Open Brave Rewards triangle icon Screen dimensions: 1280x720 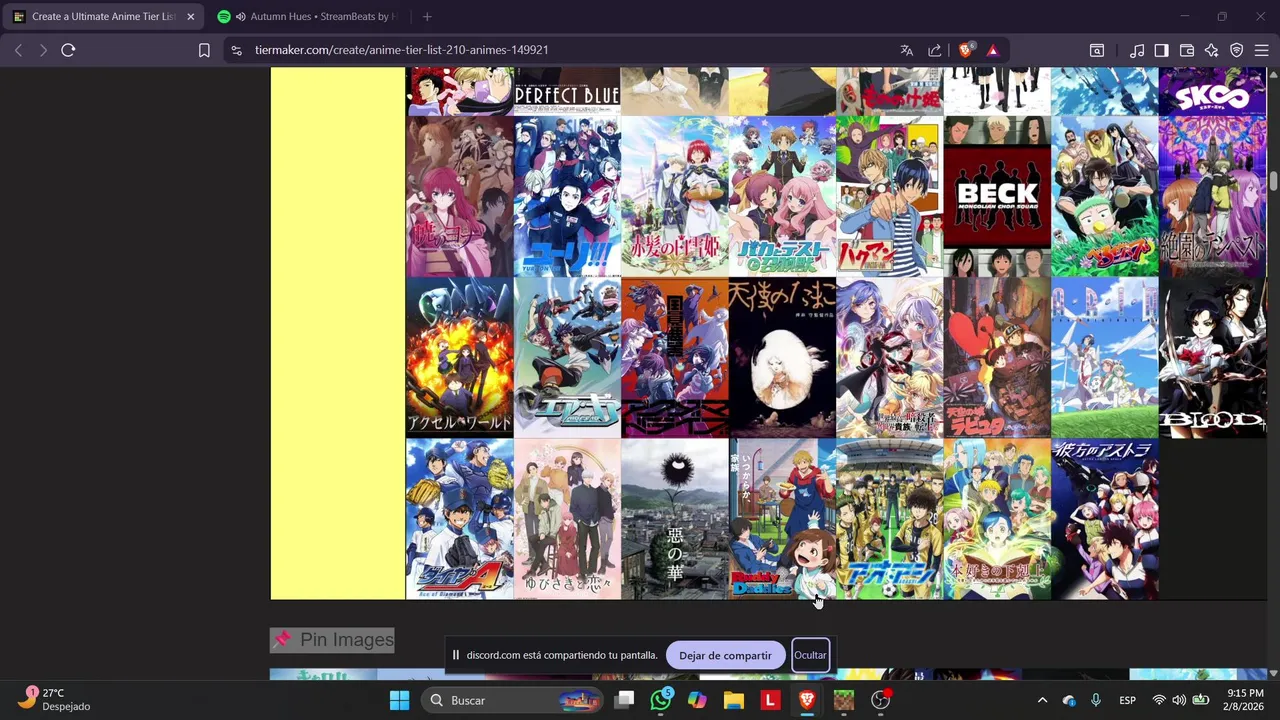click(992, 50)
